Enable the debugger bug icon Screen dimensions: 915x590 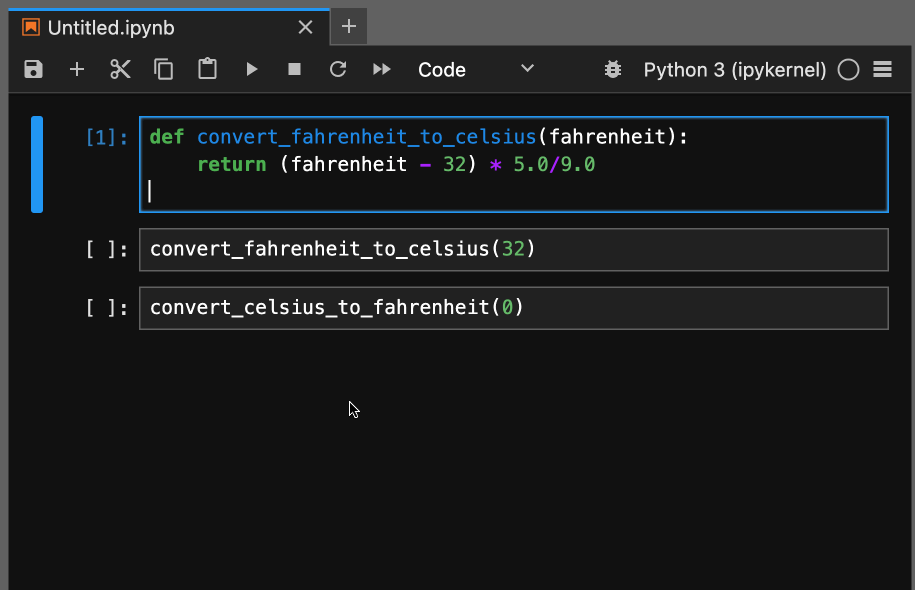[613, 69]
